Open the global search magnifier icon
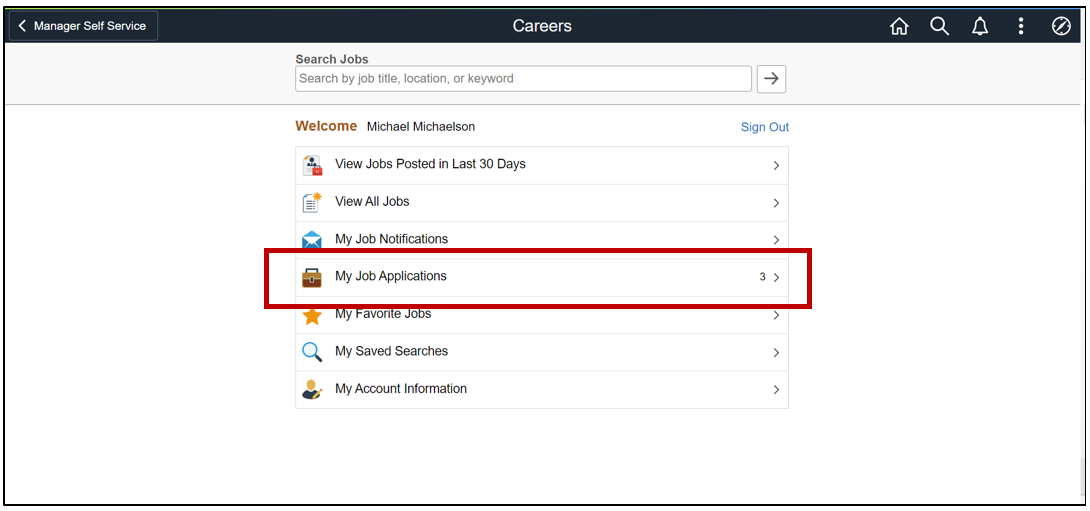Image resolution: width=1090 pixels, height=511 pixels. tap(939, 27)
